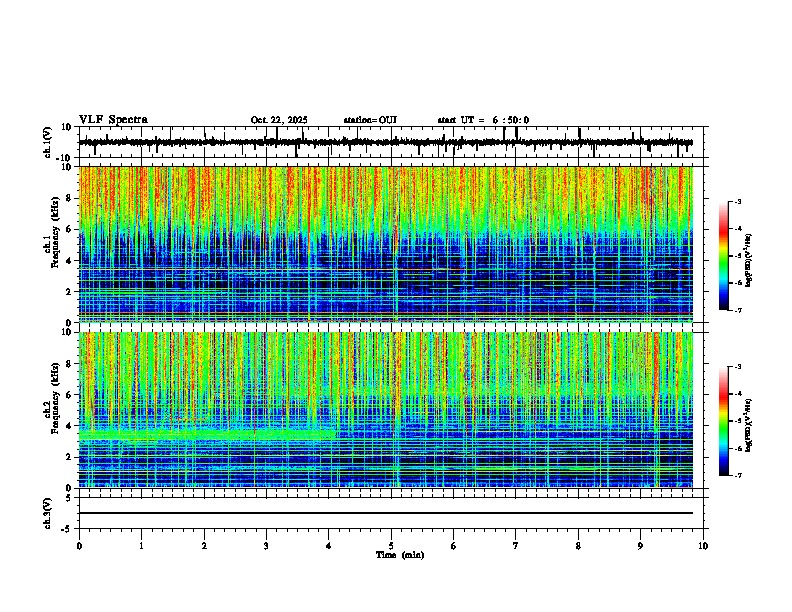The height and width of the screenshot is (612, 792).
Task: Click time axis tick label '8'
Action: click(x=578, y=546)
